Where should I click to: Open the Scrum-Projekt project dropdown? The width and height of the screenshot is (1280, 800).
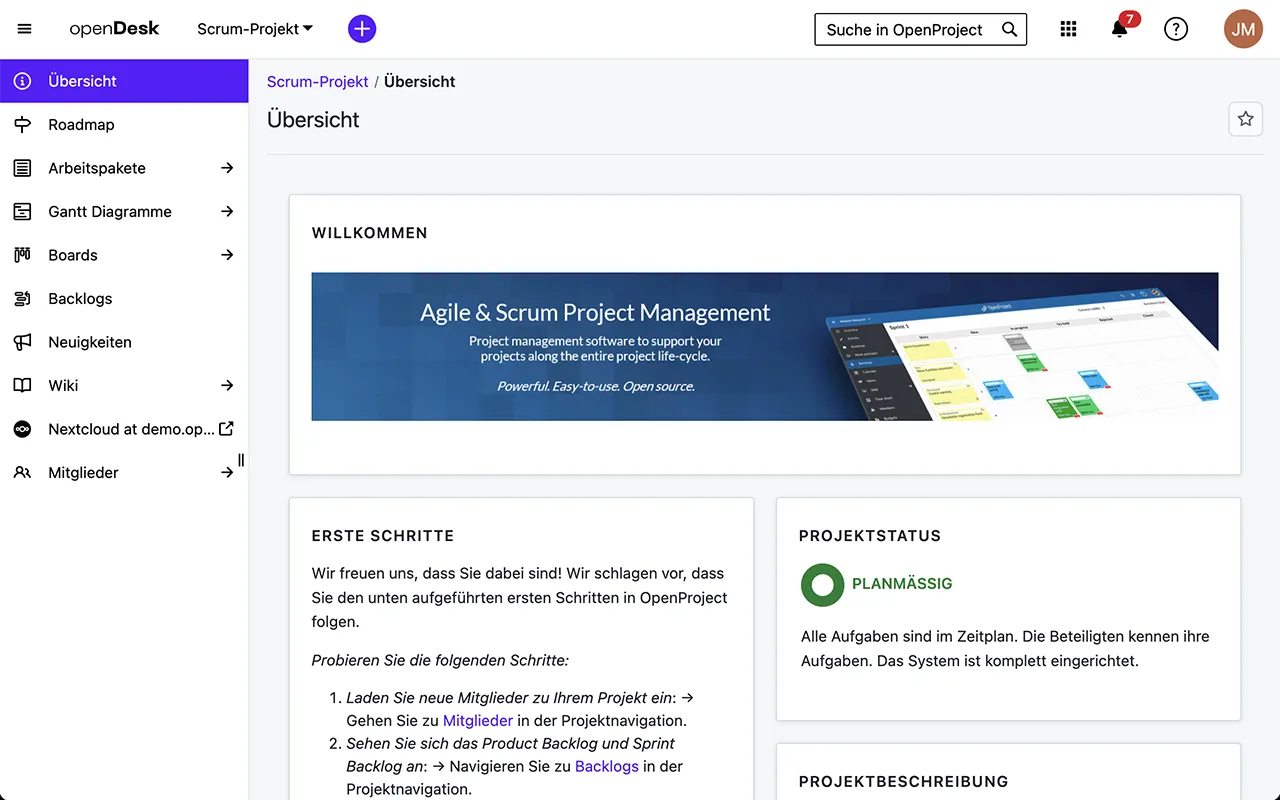(x=253, y=28)
